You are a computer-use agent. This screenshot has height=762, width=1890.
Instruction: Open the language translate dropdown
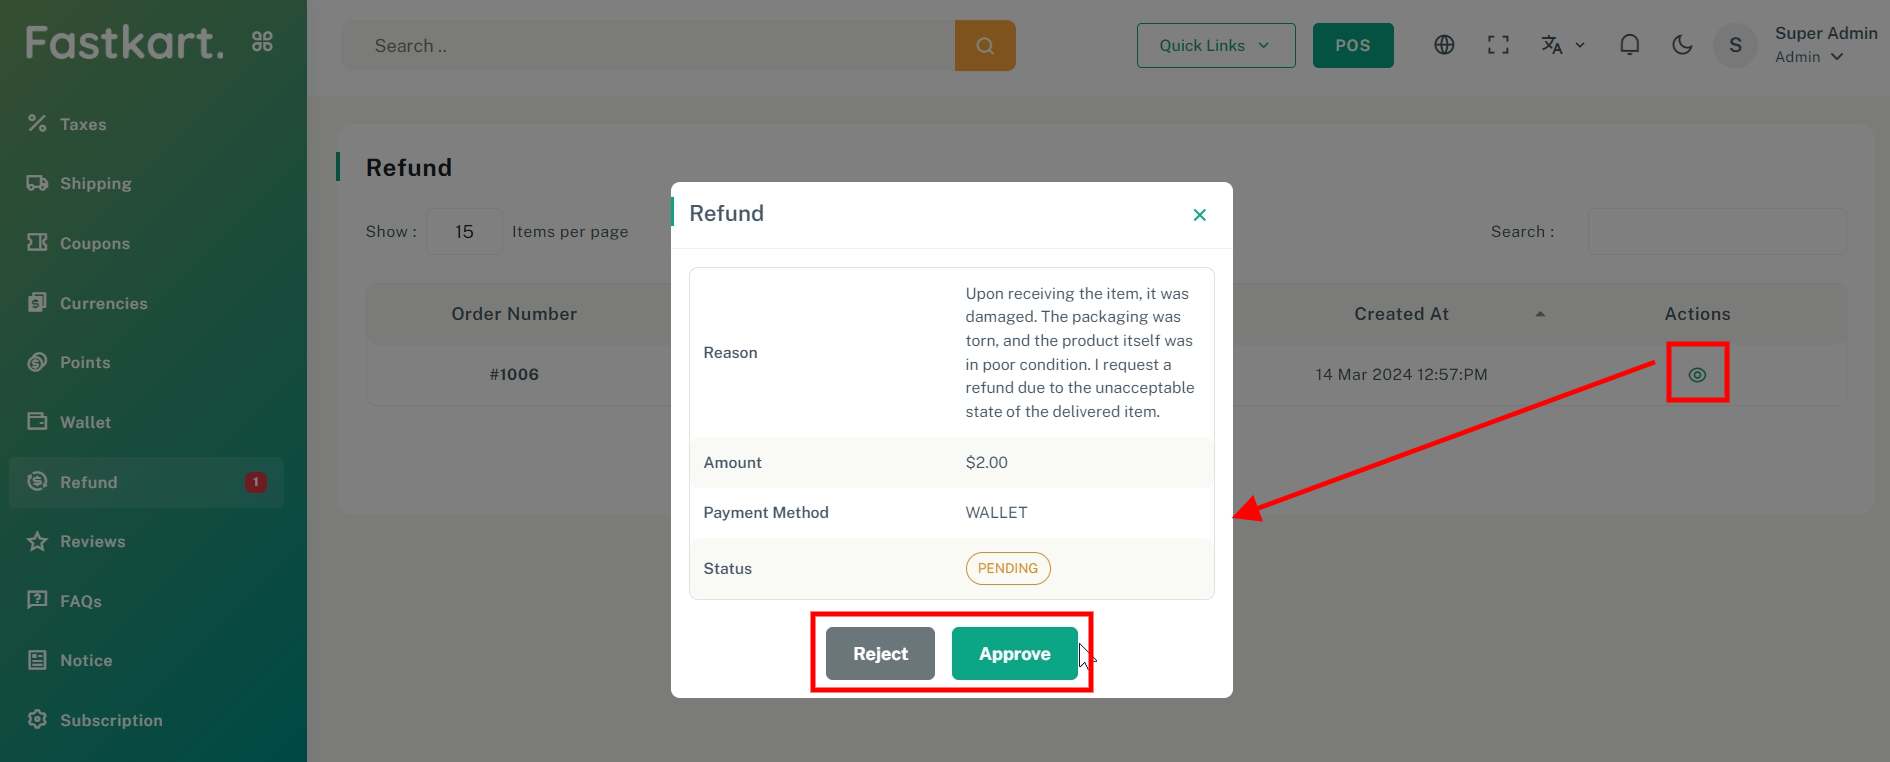(1562, 45)
